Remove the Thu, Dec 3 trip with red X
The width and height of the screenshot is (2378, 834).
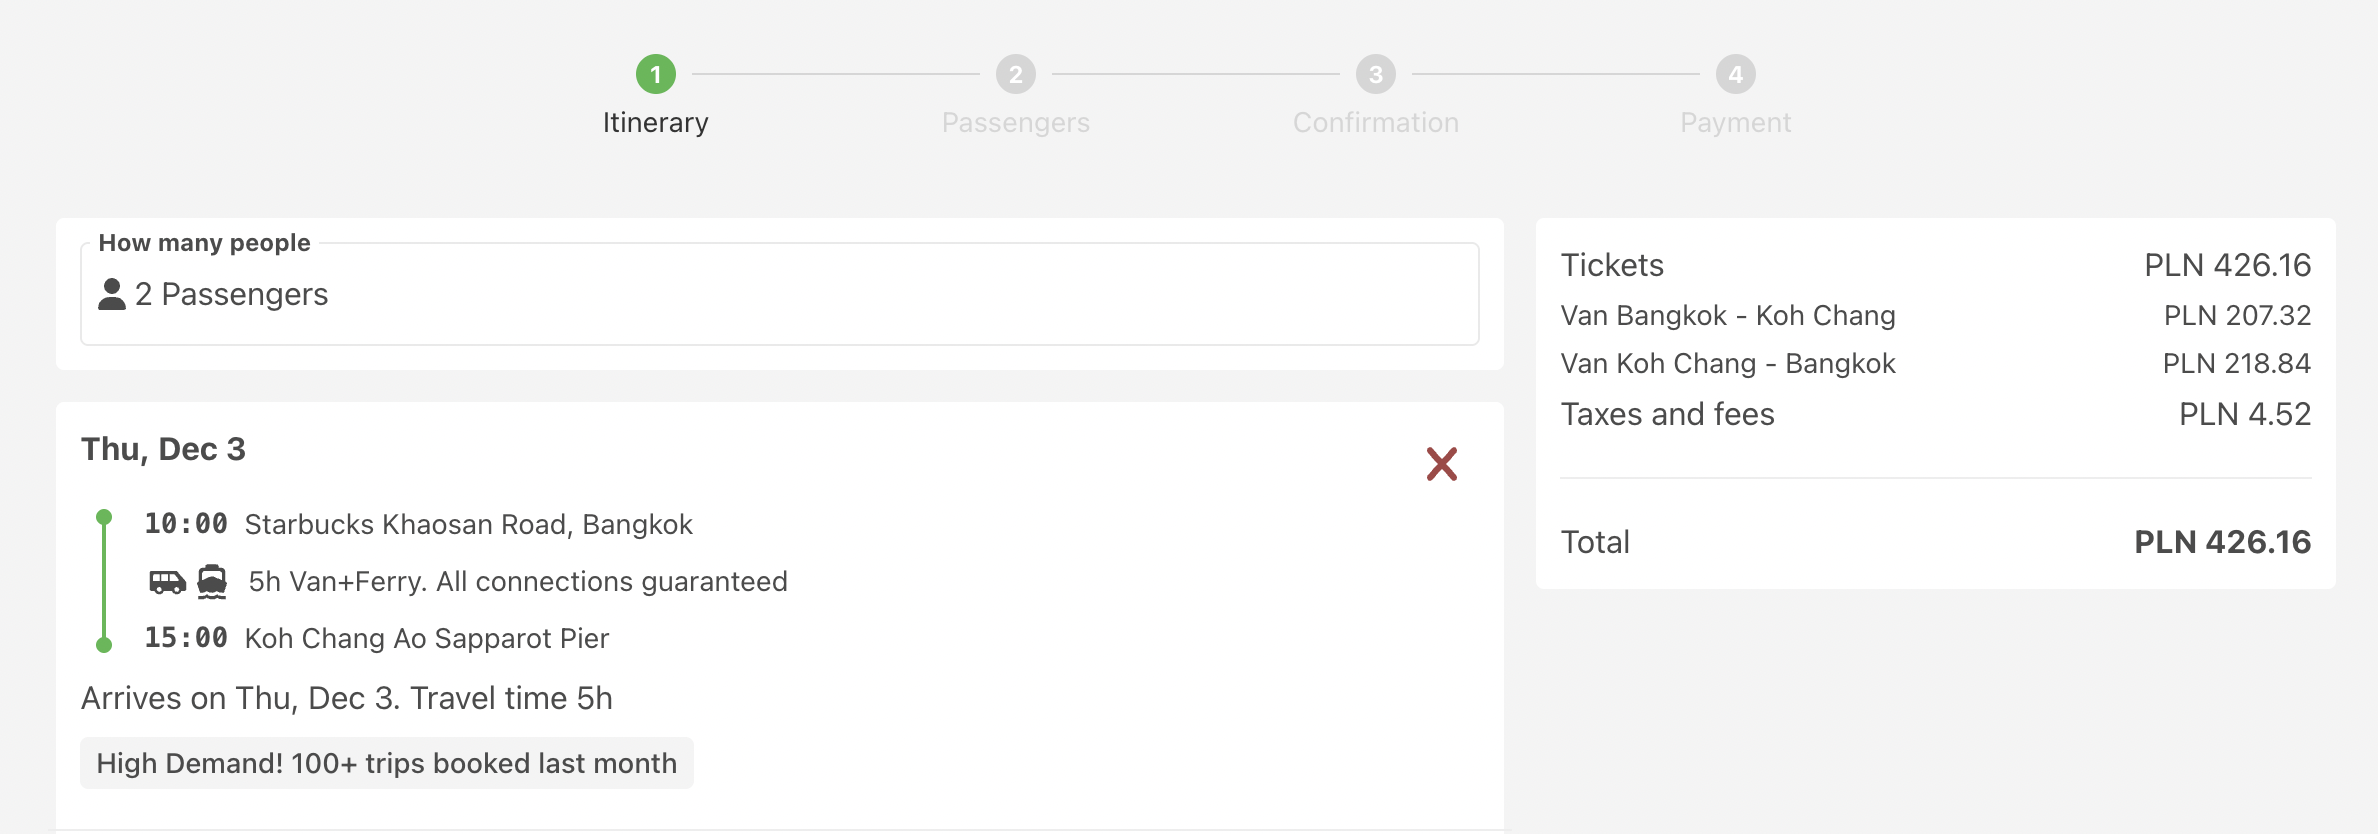[x=1441, y=464]
